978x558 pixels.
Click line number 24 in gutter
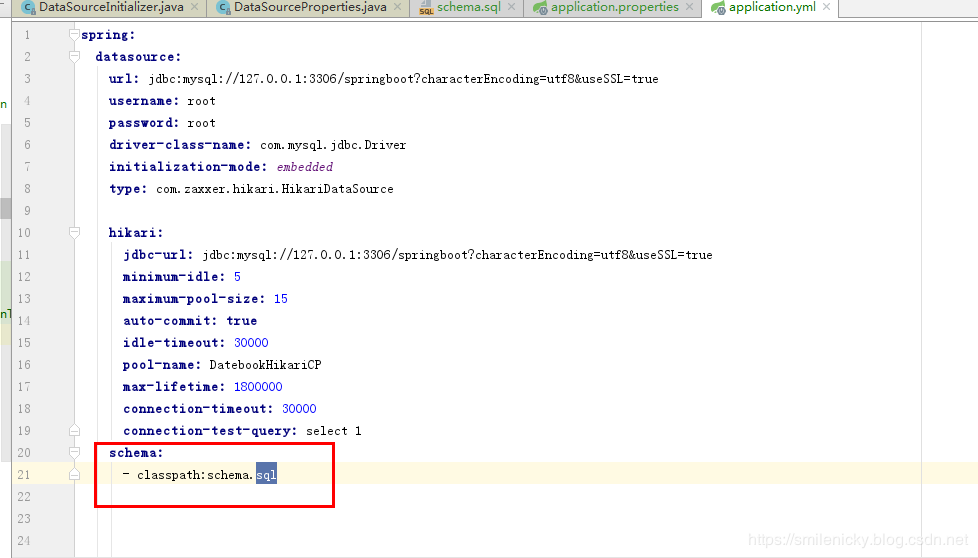point(24,541)
